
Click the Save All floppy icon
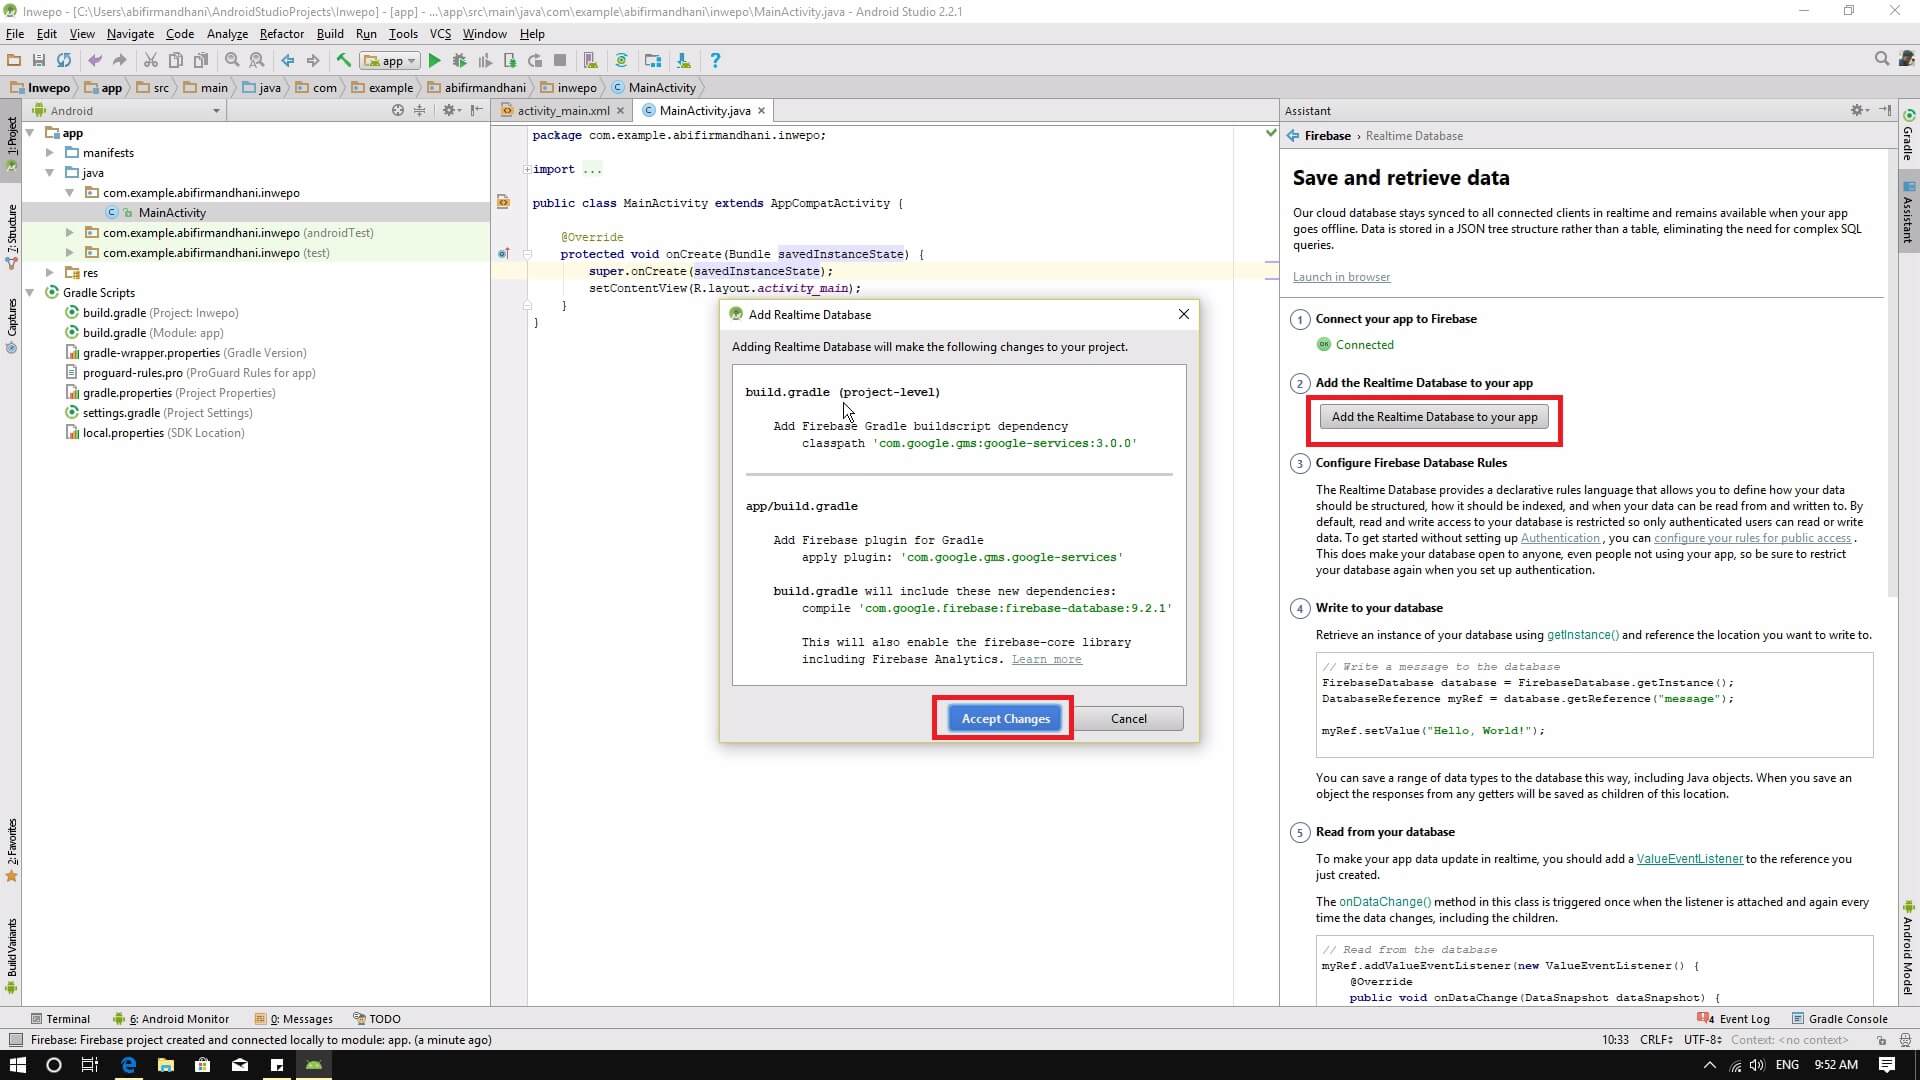click(x=38, y=61)
